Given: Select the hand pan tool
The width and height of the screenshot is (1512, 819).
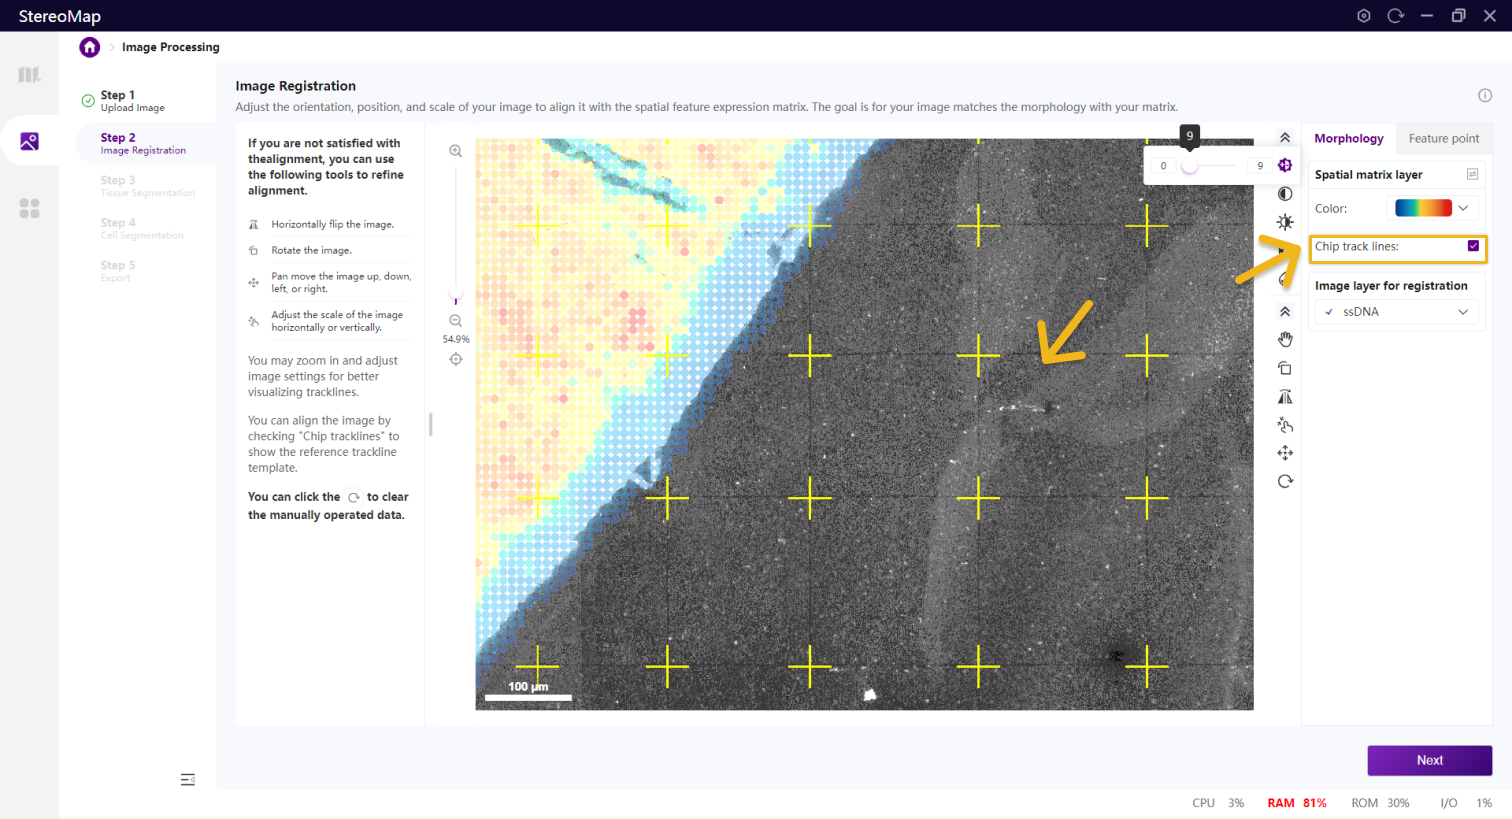Looking at the screenshot, I should [1285, 340].
